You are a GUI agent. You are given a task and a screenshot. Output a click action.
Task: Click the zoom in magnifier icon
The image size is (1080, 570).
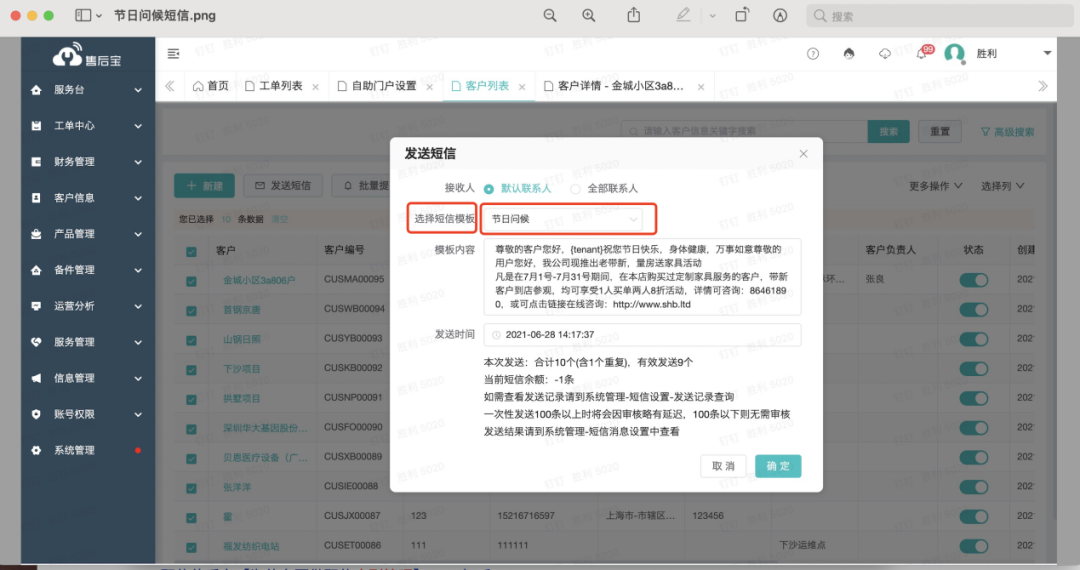point(589,16)
